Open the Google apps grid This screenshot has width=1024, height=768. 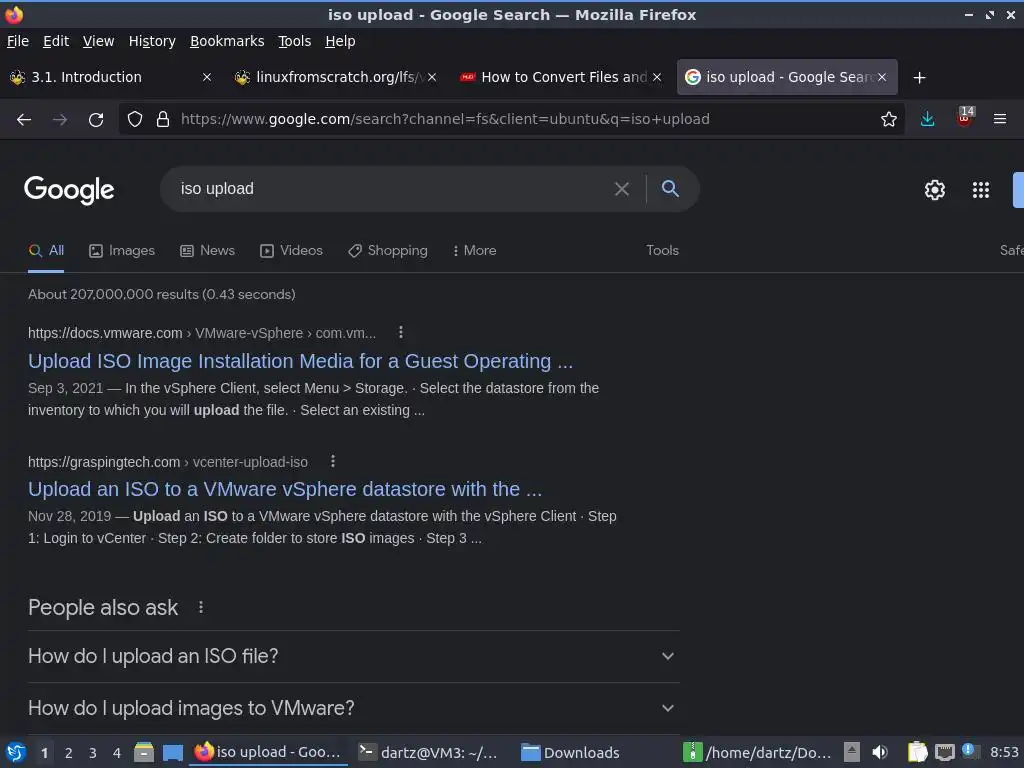981,190
